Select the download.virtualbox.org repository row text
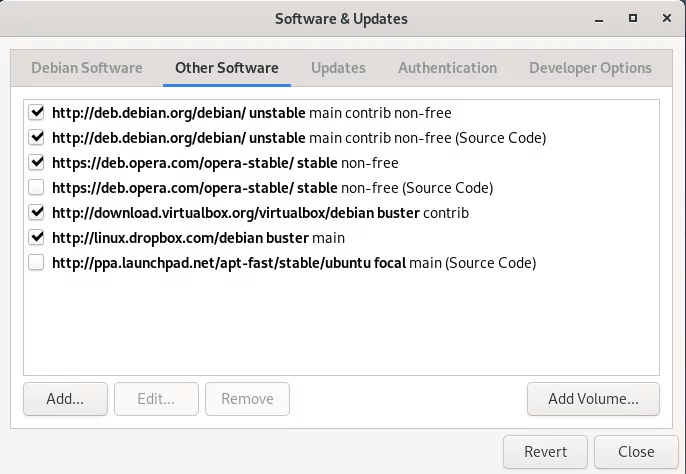Viewport: 686px width, 474px height. [x=260, y=213]
